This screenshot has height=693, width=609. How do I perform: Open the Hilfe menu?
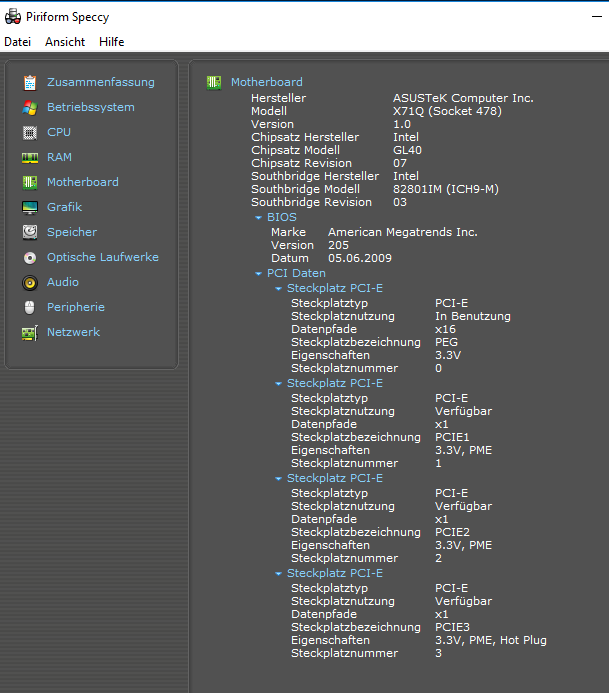click(111, 42)
